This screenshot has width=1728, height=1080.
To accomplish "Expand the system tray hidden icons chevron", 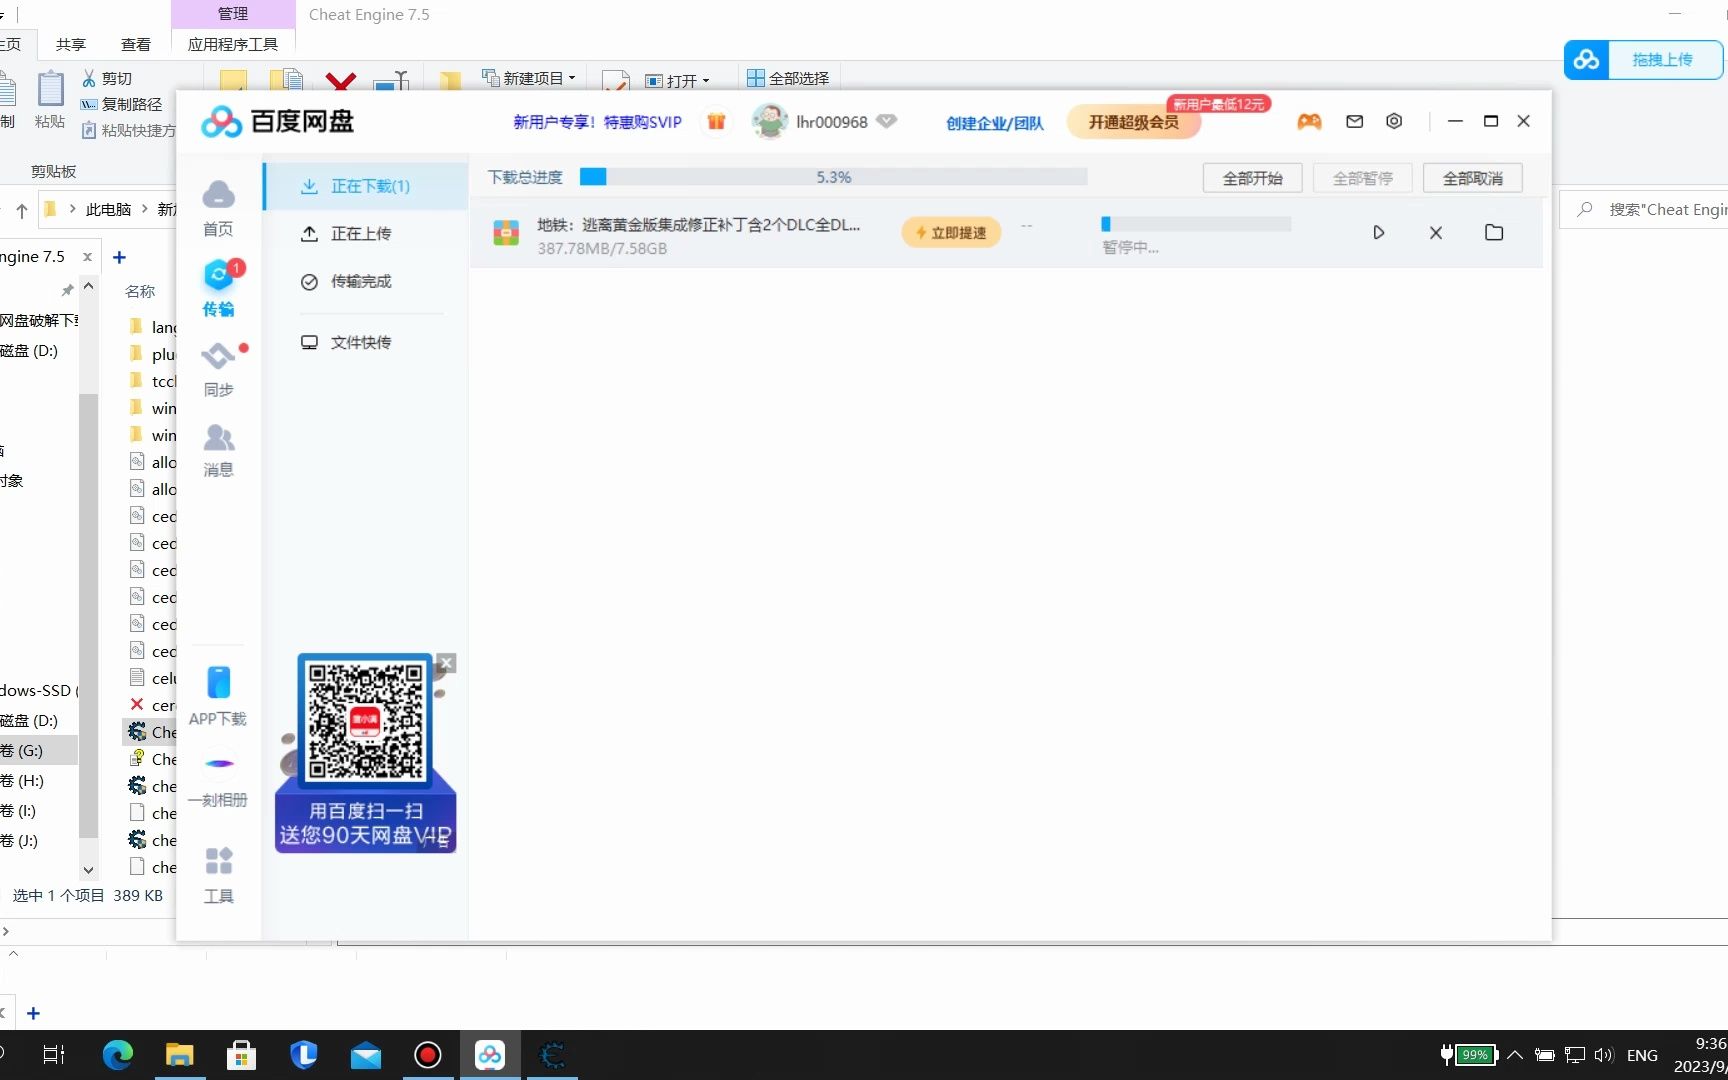I will pos(1514,1055).
